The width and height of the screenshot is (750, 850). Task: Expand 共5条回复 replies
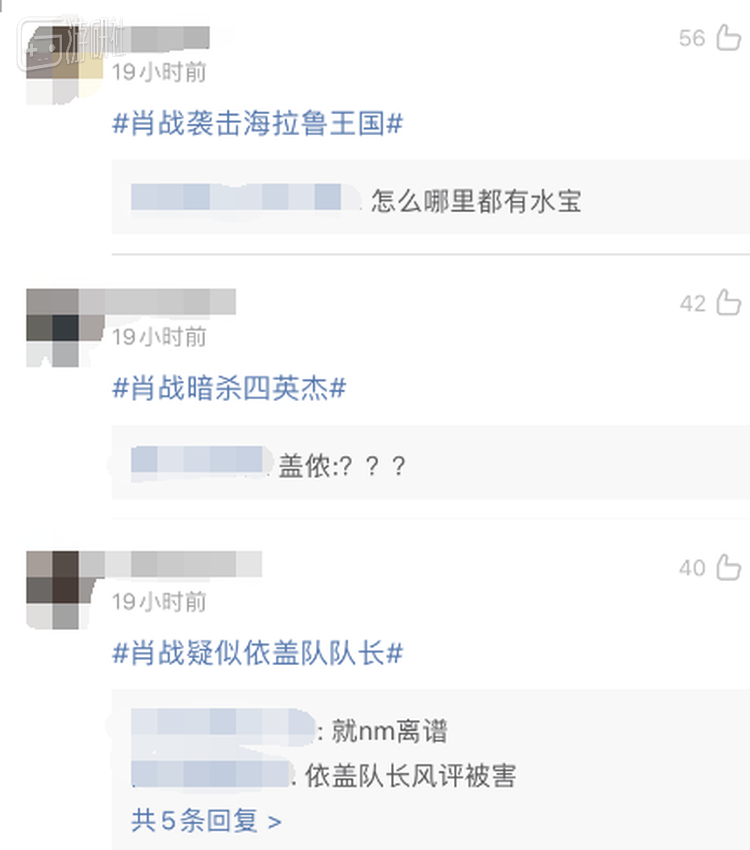[206, 820]
